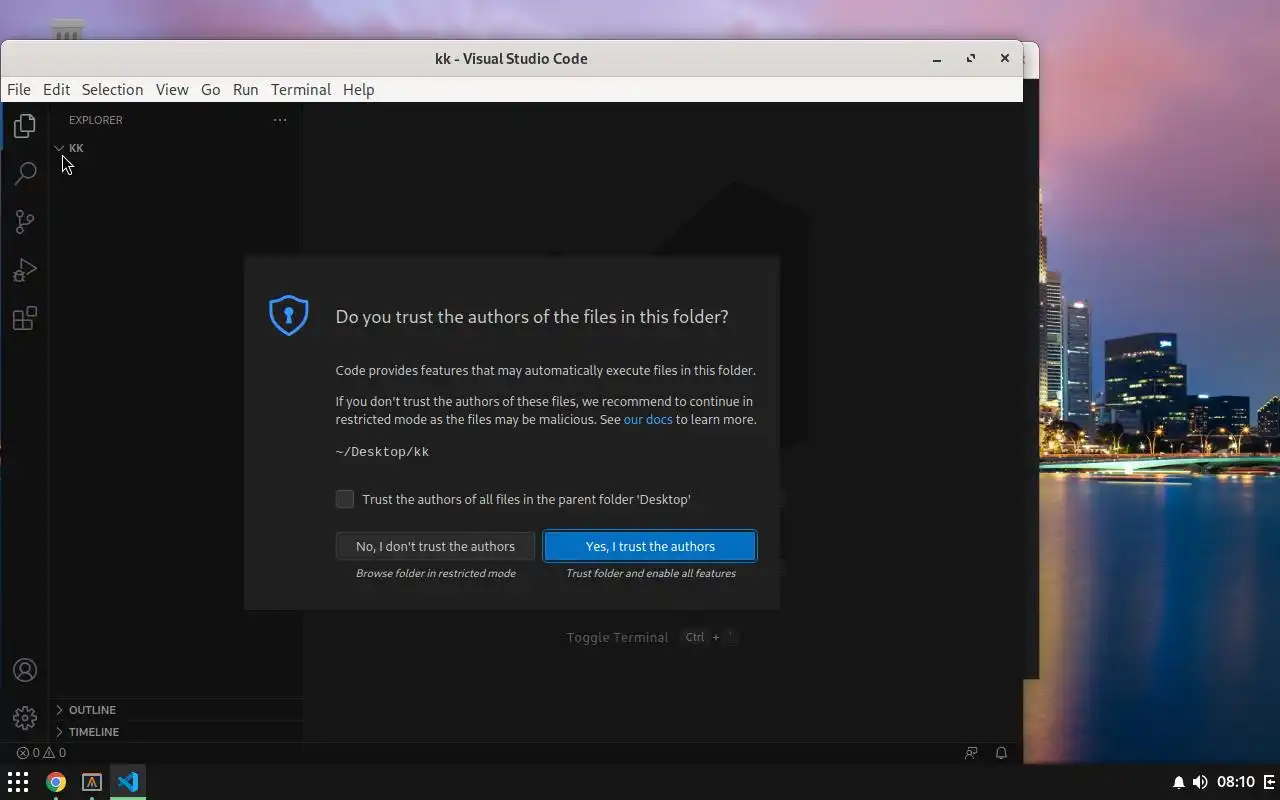Click the volume speaker icon in tray
Screen dimensions: 1280x800
(1200, 782)
